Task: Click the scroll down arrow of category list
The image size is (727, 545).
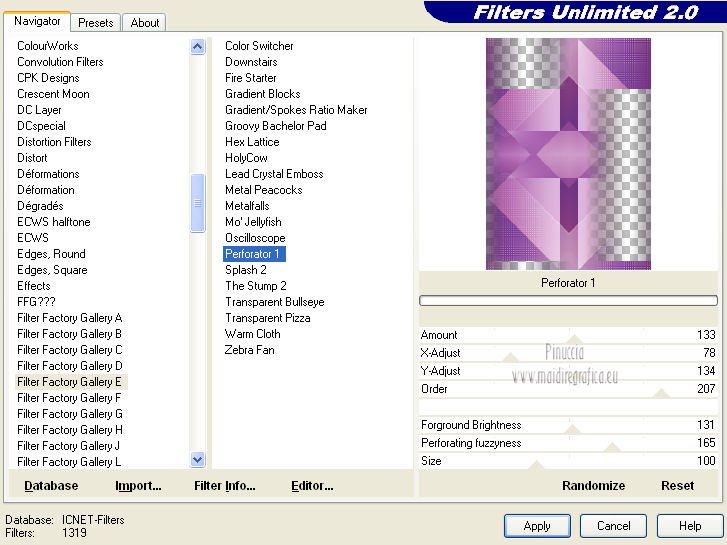Action: (x=198, y=459)
